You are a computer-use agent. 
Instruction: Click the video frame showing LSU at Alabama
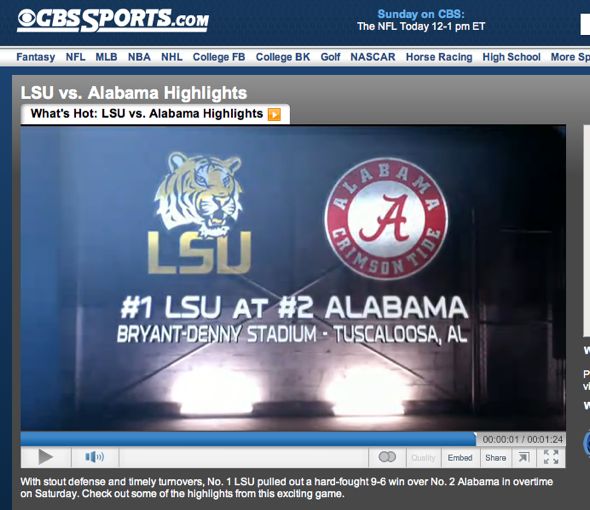[293, 278]
